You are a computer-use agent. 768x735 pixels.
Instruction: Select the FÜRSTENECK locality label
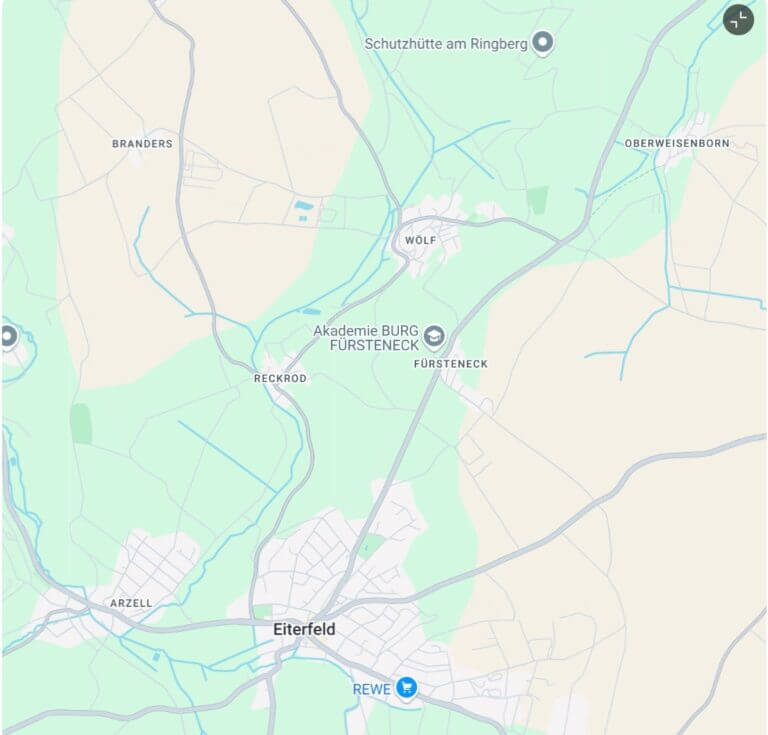[451, 364]
